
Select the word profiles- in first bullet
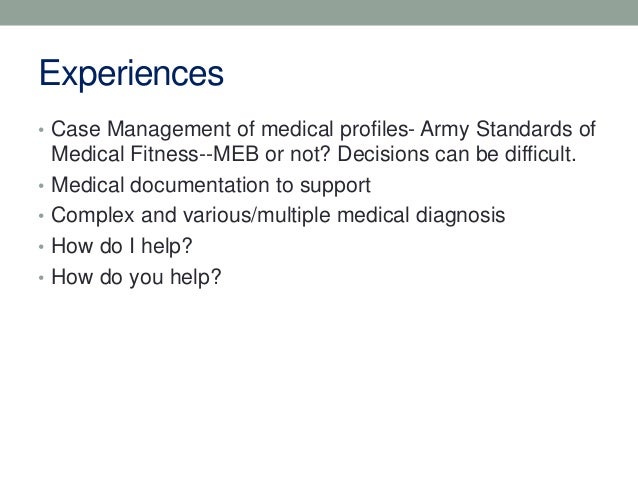point(378,130)
